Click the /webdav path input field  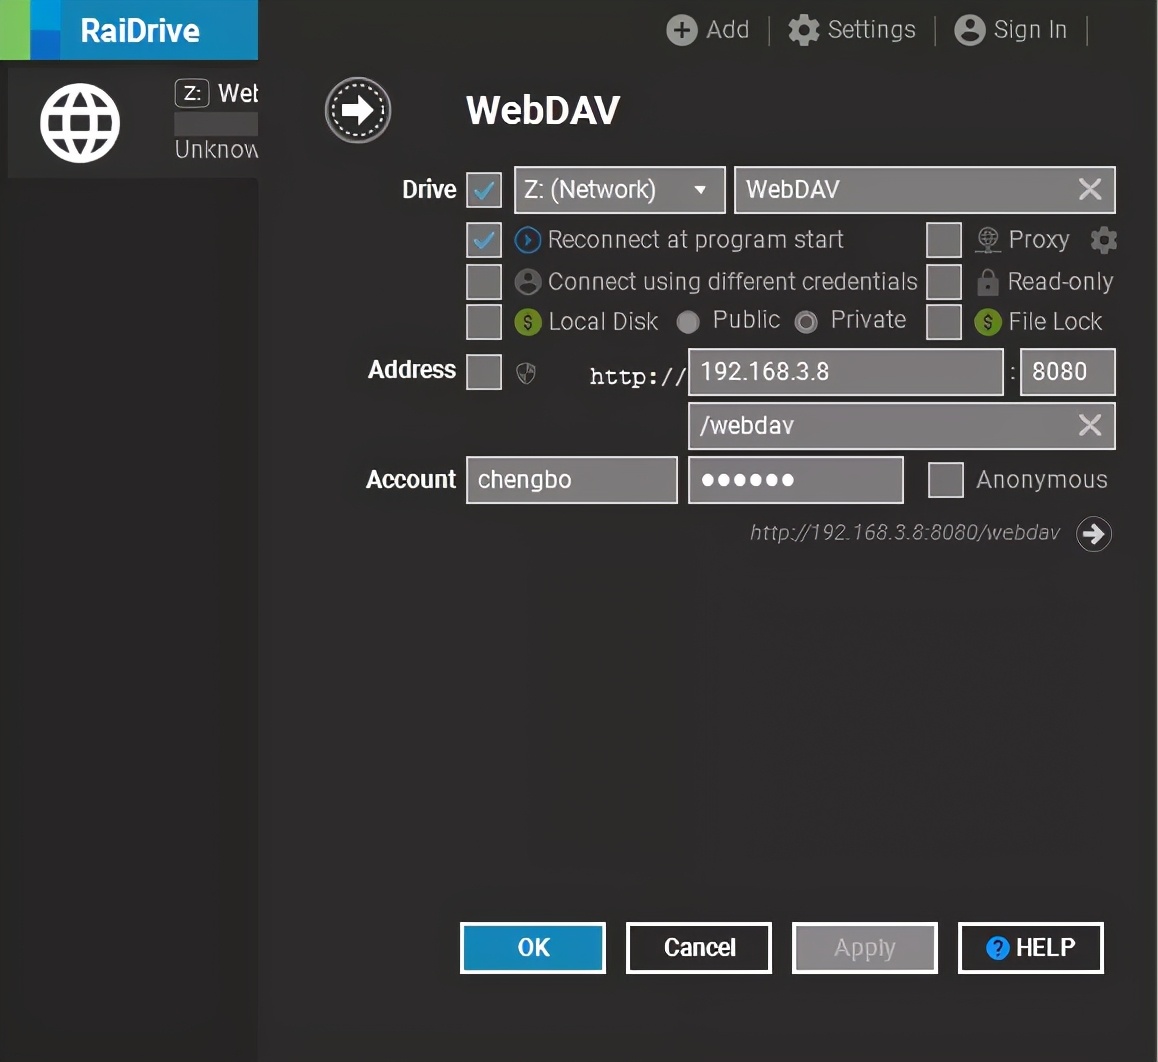902,425
